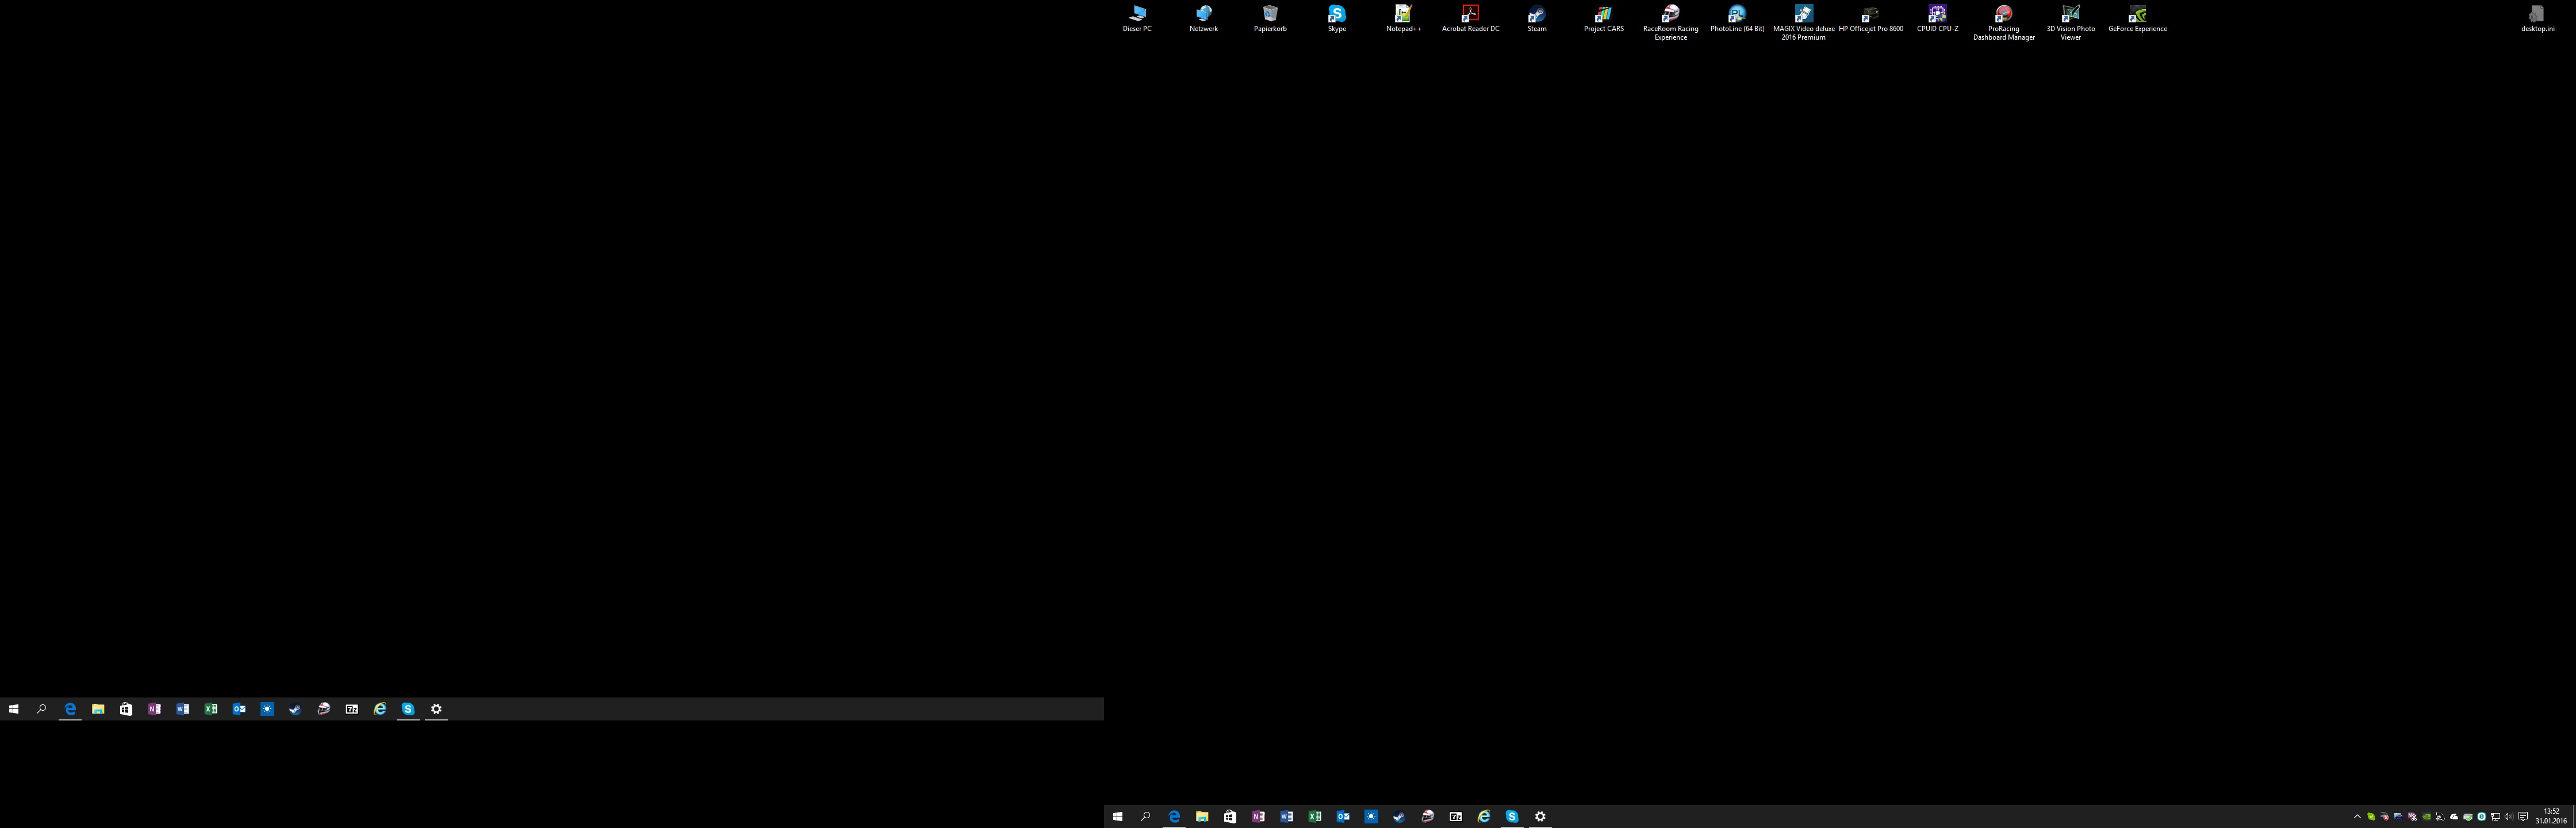Image resolution: width=2576 pixels, height=828 pixels.
Task: Click the OneDrive cloud icon in tray
Action: click(x=2454, y=817)
